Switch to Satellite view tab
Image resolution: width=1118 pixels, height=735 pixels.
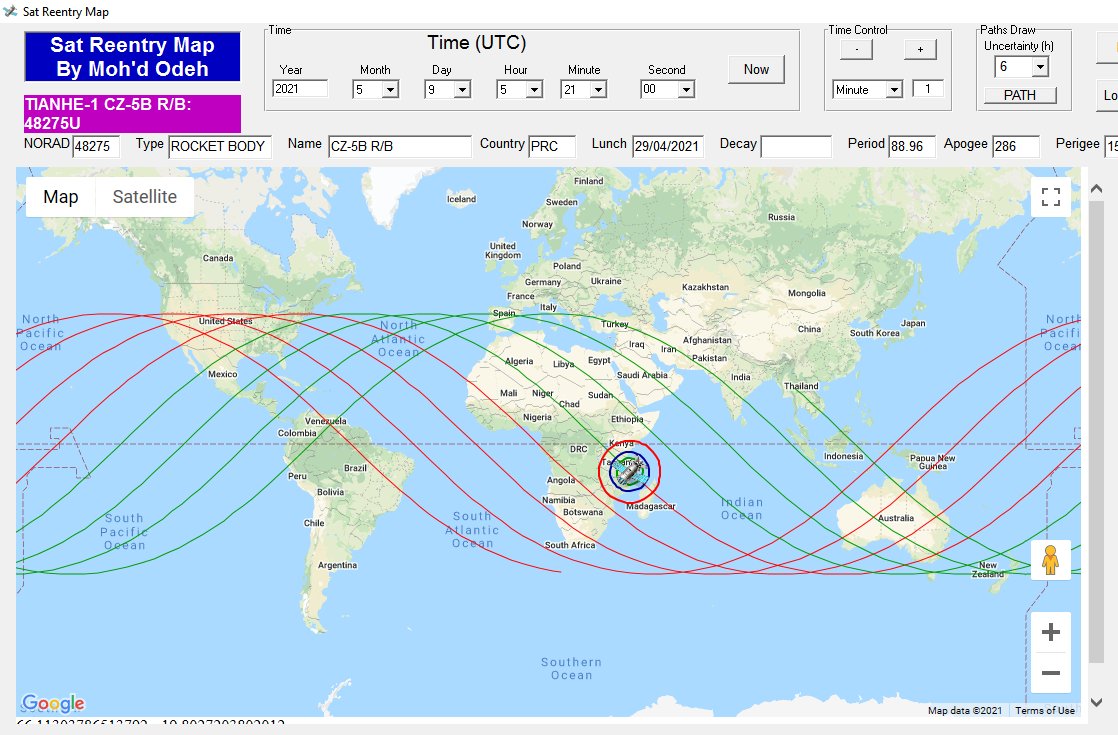pos(145,197)
